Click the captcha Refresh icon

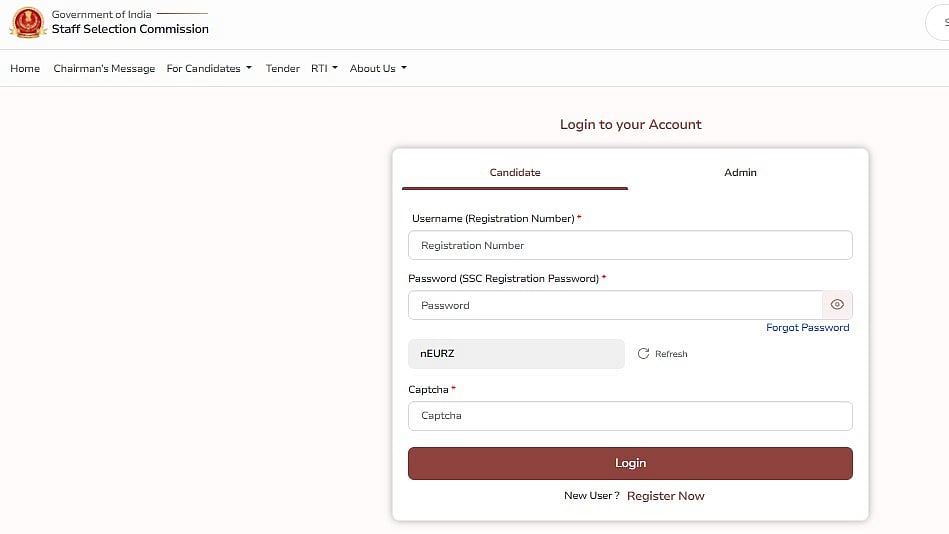click(x=643, y=354)
